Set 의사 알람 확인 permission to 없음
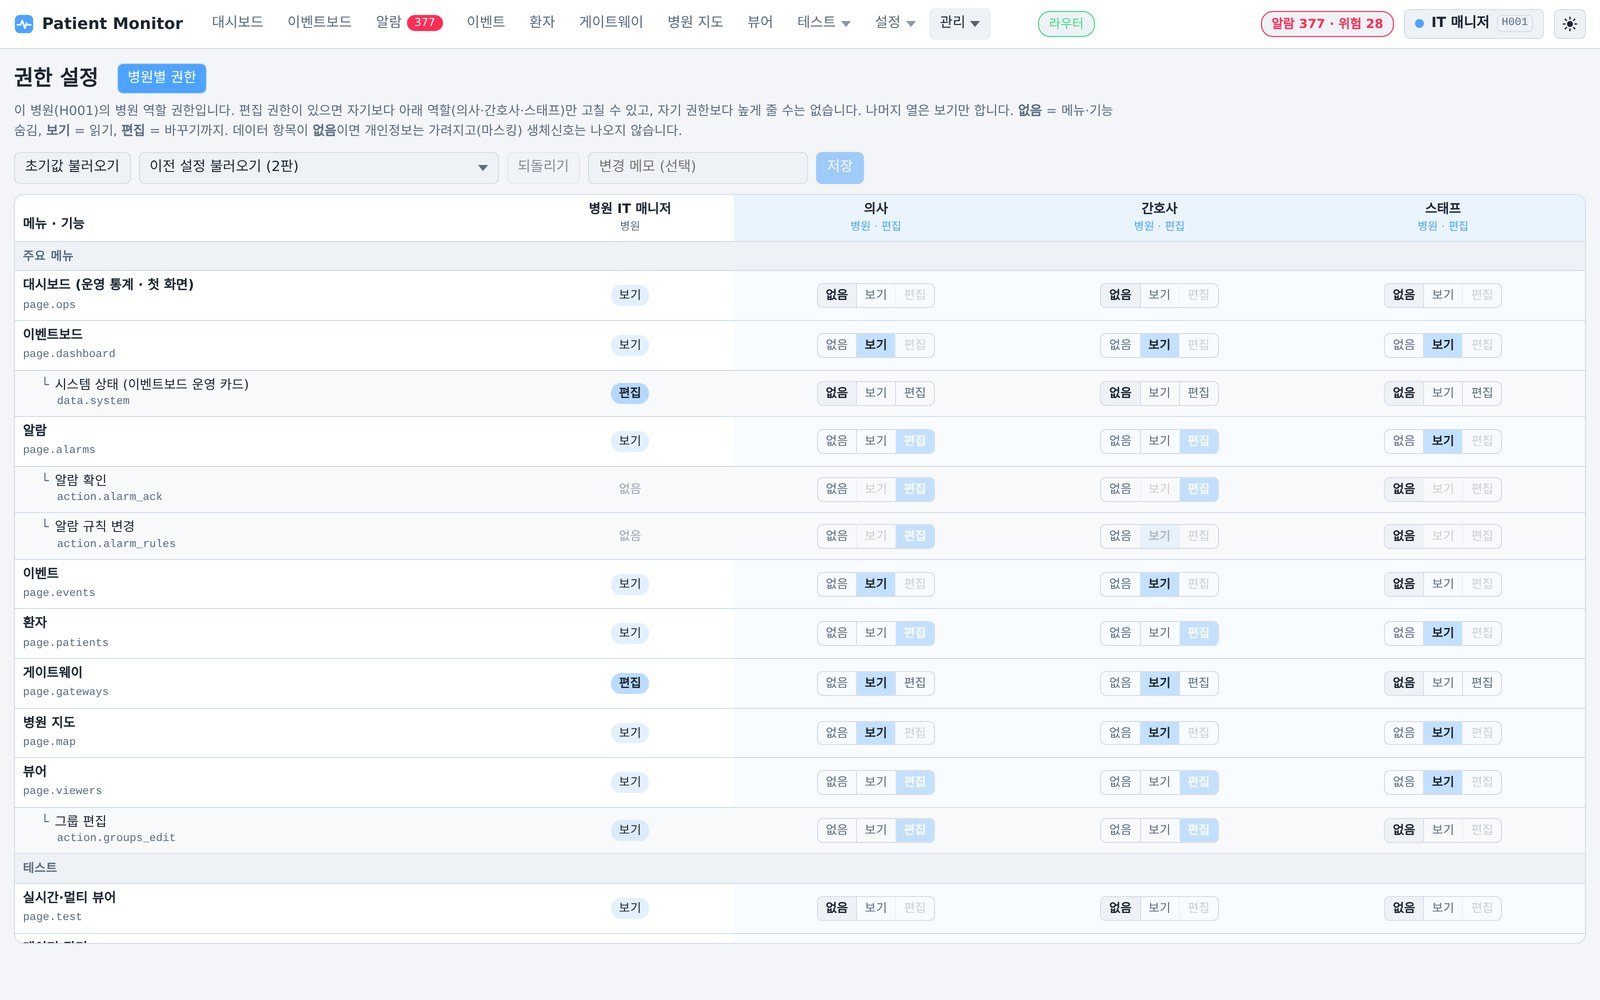 837,489
